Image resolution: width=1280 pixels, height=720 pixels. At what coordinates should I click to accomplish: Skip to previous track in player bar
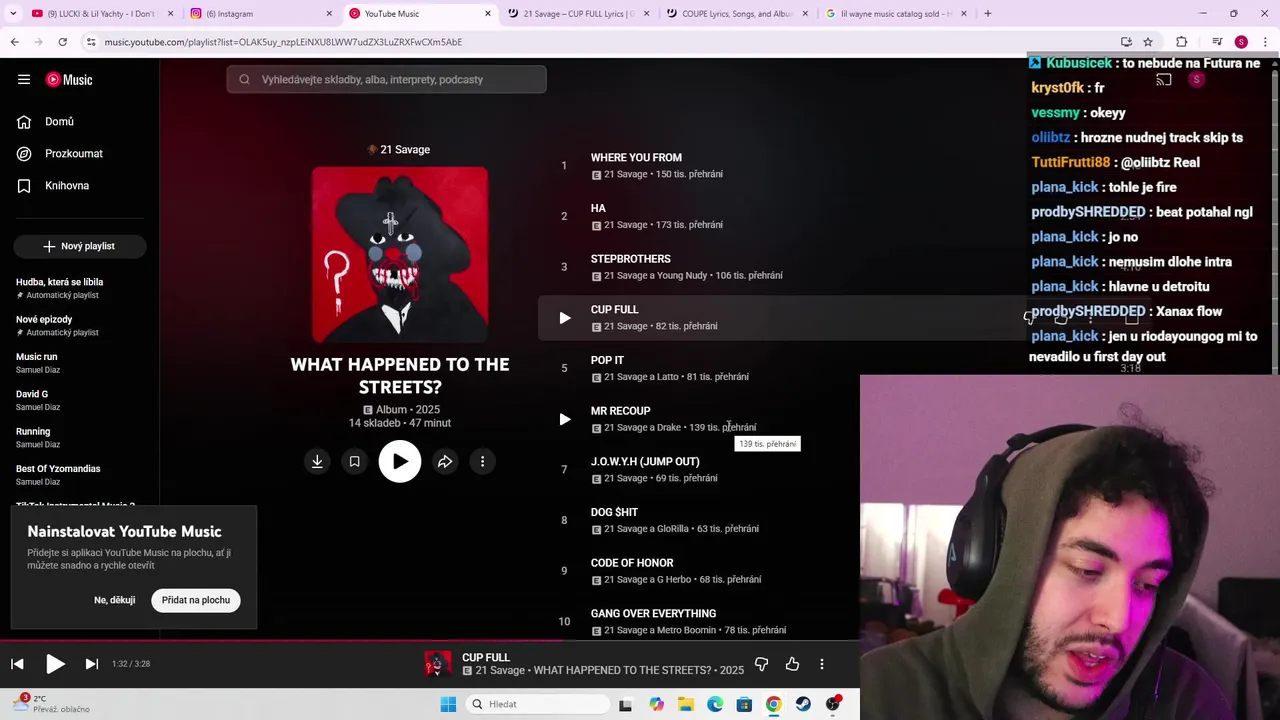pos(17,664)
